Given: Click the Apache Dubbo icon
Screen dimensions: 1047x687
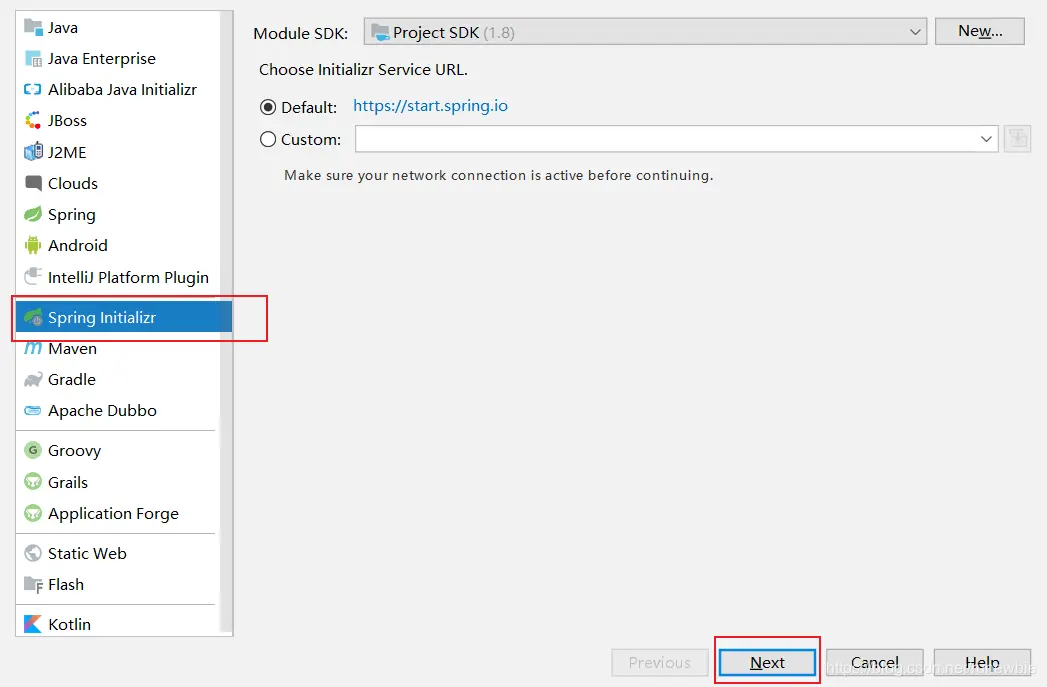Looking at the screenshot, I should 33,411.
